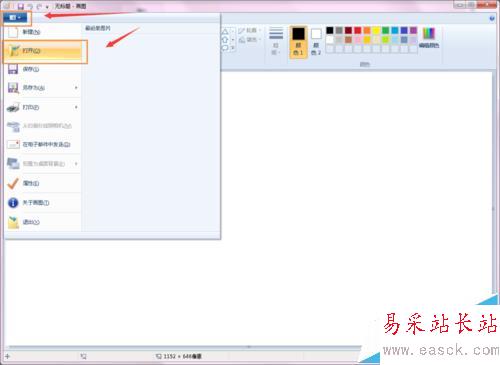
Task: Pick the gold swatch in second row
Action: (367, 40)
